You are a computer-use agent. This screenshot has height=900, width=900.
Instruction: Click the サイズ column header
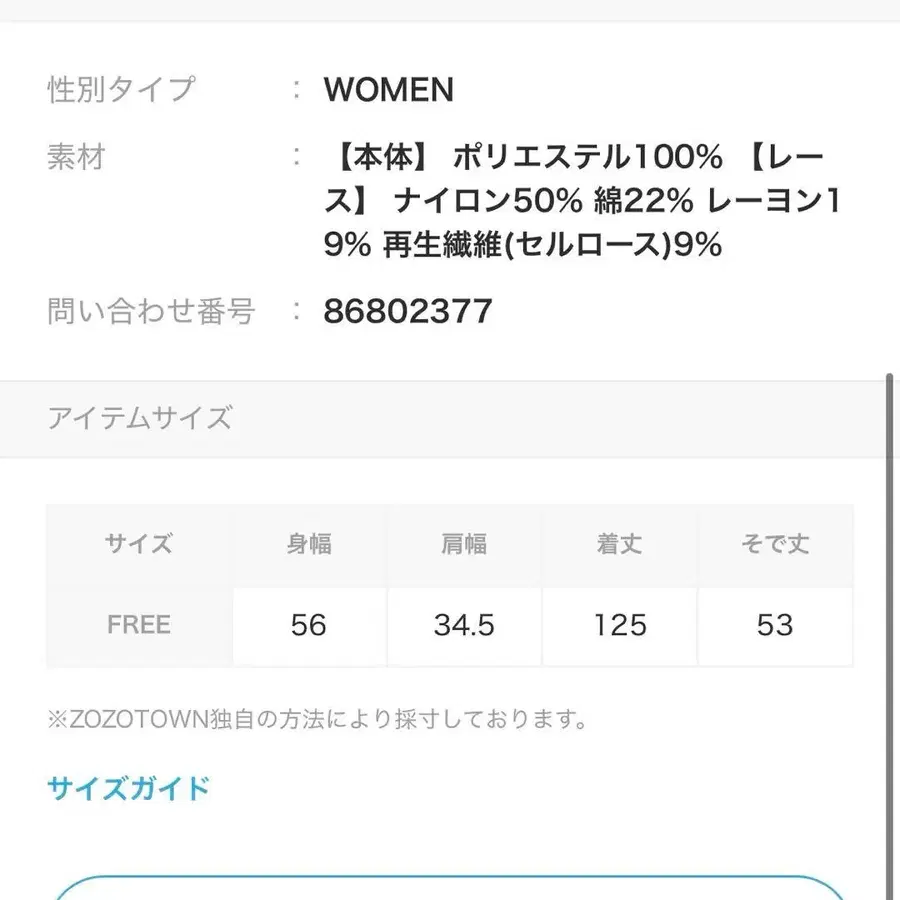point(137,543)
